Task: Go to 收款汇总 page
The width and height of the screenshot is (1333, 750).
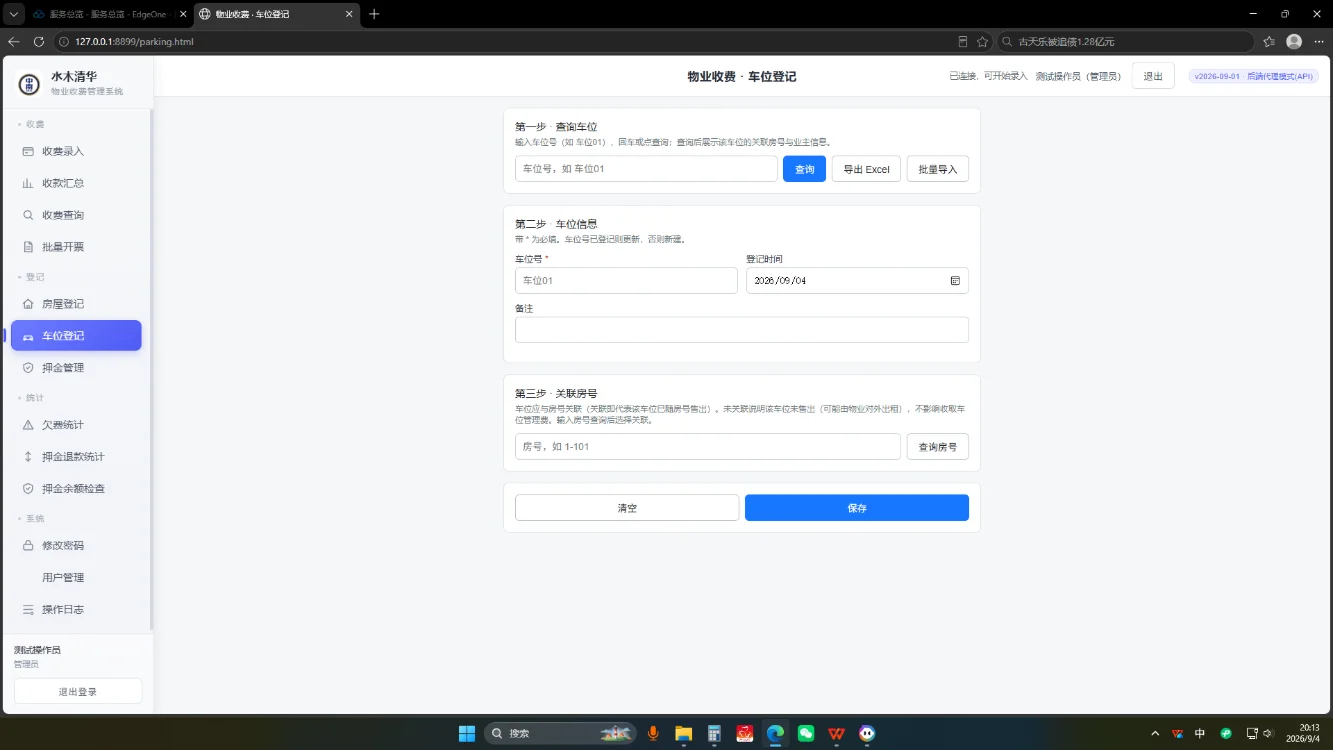Action: pyautogui.click(x=76, y=183)
